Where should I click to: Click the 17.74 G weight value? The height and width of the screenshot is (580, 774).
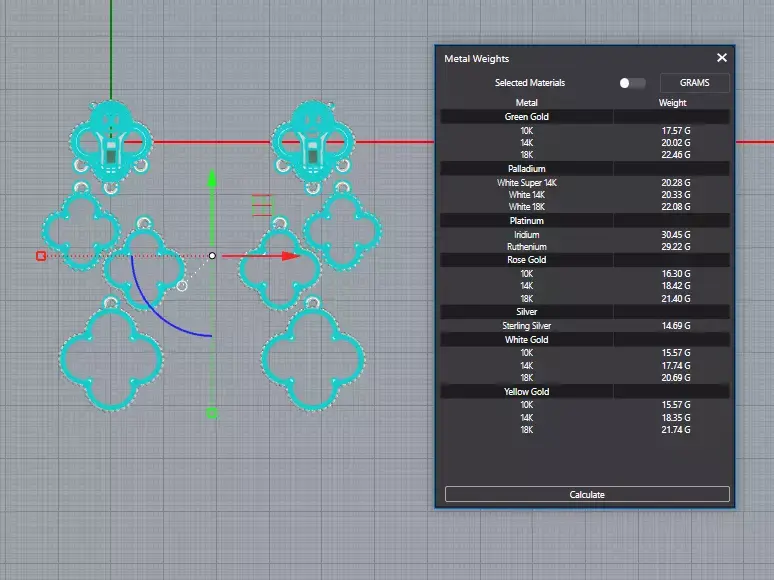[x=676, y=365]
